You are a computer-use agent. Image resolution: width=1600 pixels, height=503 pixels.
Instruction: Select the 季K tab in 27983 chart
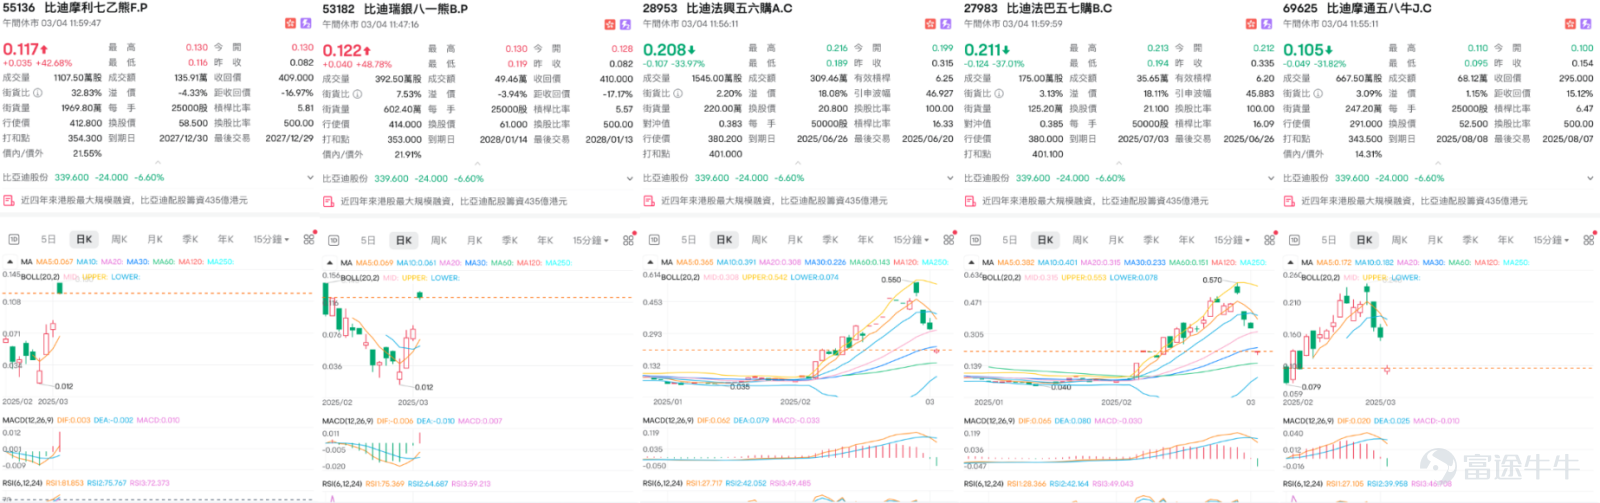pyautogui.click(x=1151, y=240)
